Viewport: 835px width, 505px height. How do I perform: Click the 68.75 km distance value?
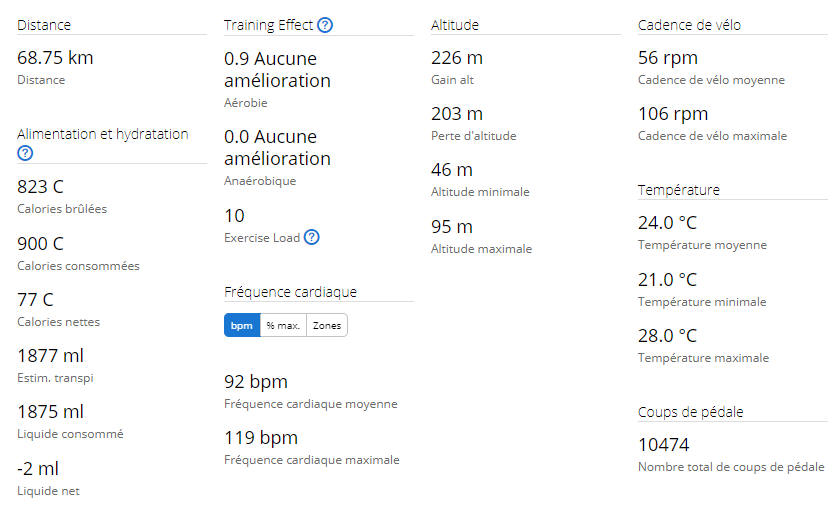[55, 58]
